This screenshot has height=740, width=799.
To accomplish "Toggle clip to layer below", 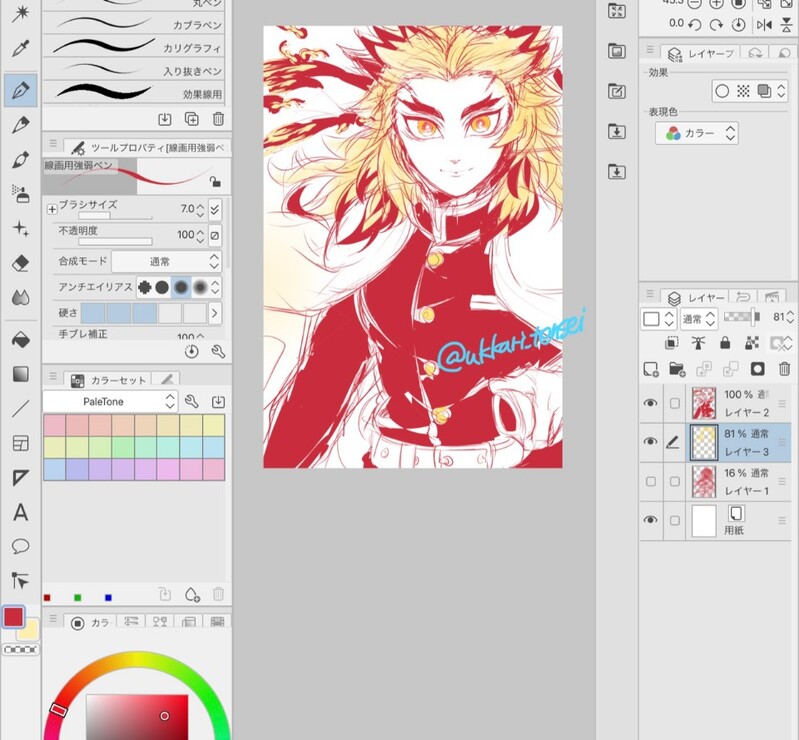I will (x=672, y=343).
